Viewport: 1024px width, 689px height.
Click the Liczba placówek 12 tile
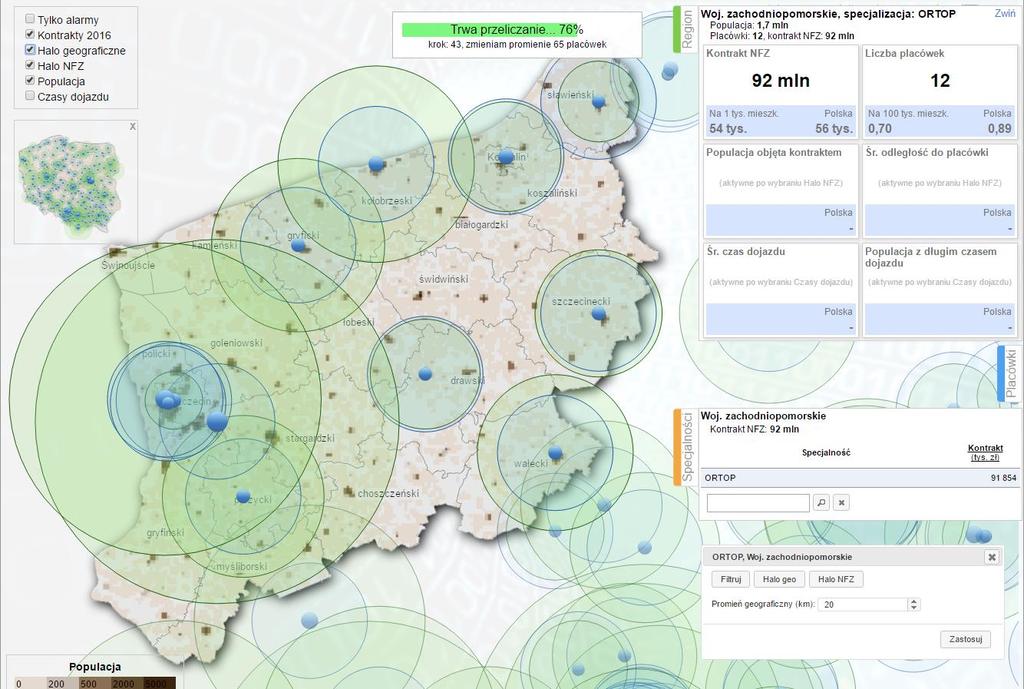(x=940, y=91)
